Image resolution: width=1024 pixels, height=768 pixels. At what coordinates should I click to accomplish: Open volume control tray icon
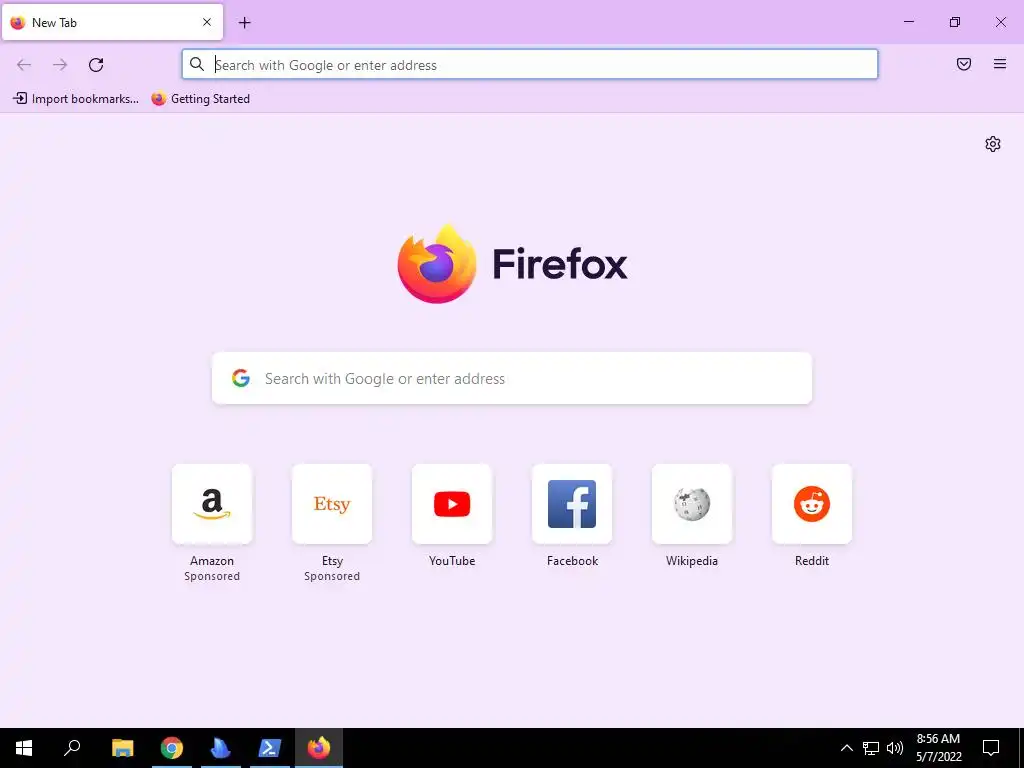tap(895, 748)
